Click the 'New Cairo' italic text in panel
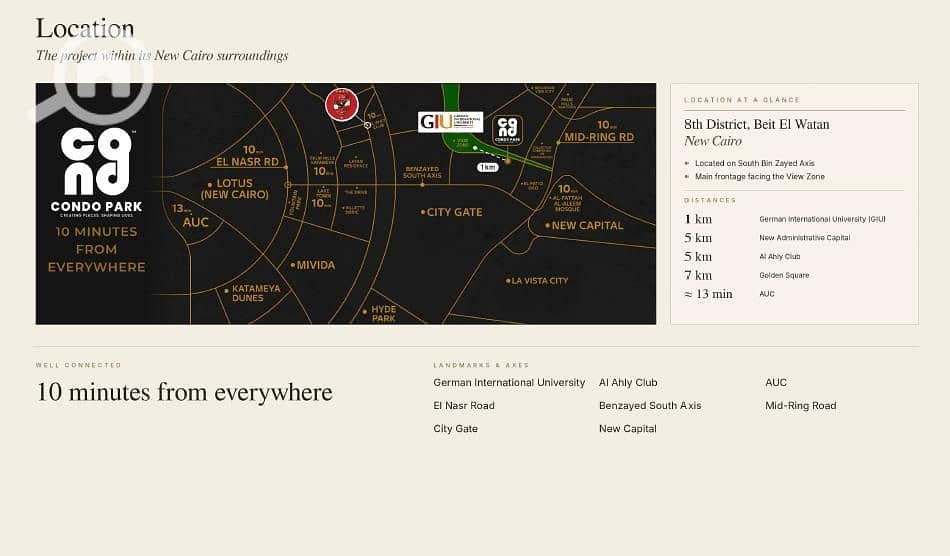The width and height of the screenshot is (950, 556). (x=712, y=141)
